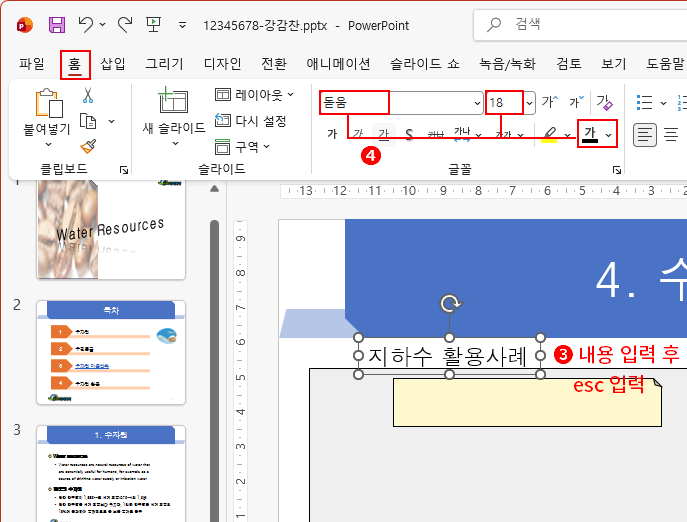This screenshot has height=522, width=687.
Task: Apply yellow text highlight color
Action: point(549,135)
